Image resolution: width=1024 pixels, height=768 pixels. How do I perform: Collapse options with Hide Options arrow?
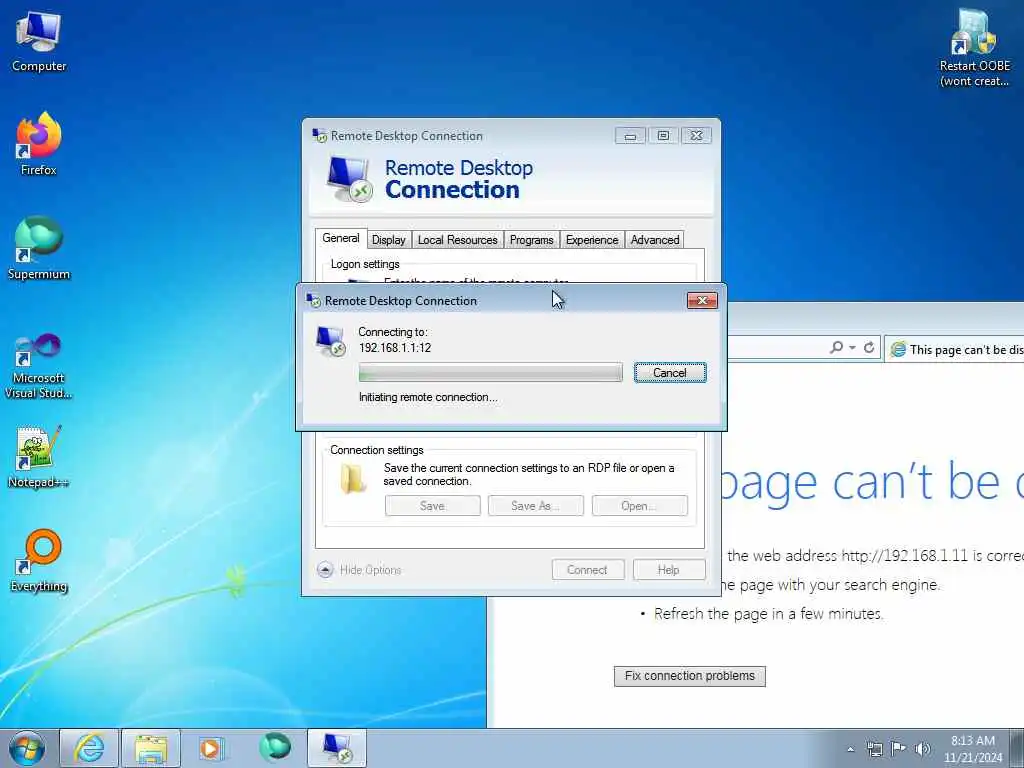325,569
